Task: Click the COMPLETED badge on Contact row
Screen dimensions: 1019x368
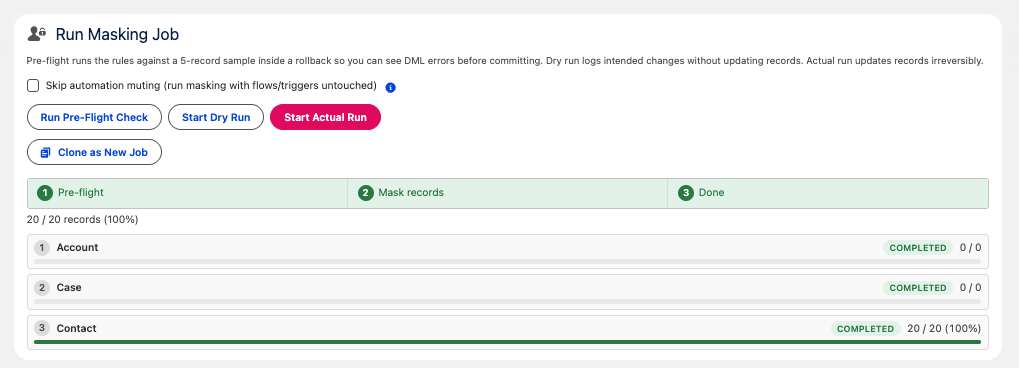Action: (x=866, y=328)
